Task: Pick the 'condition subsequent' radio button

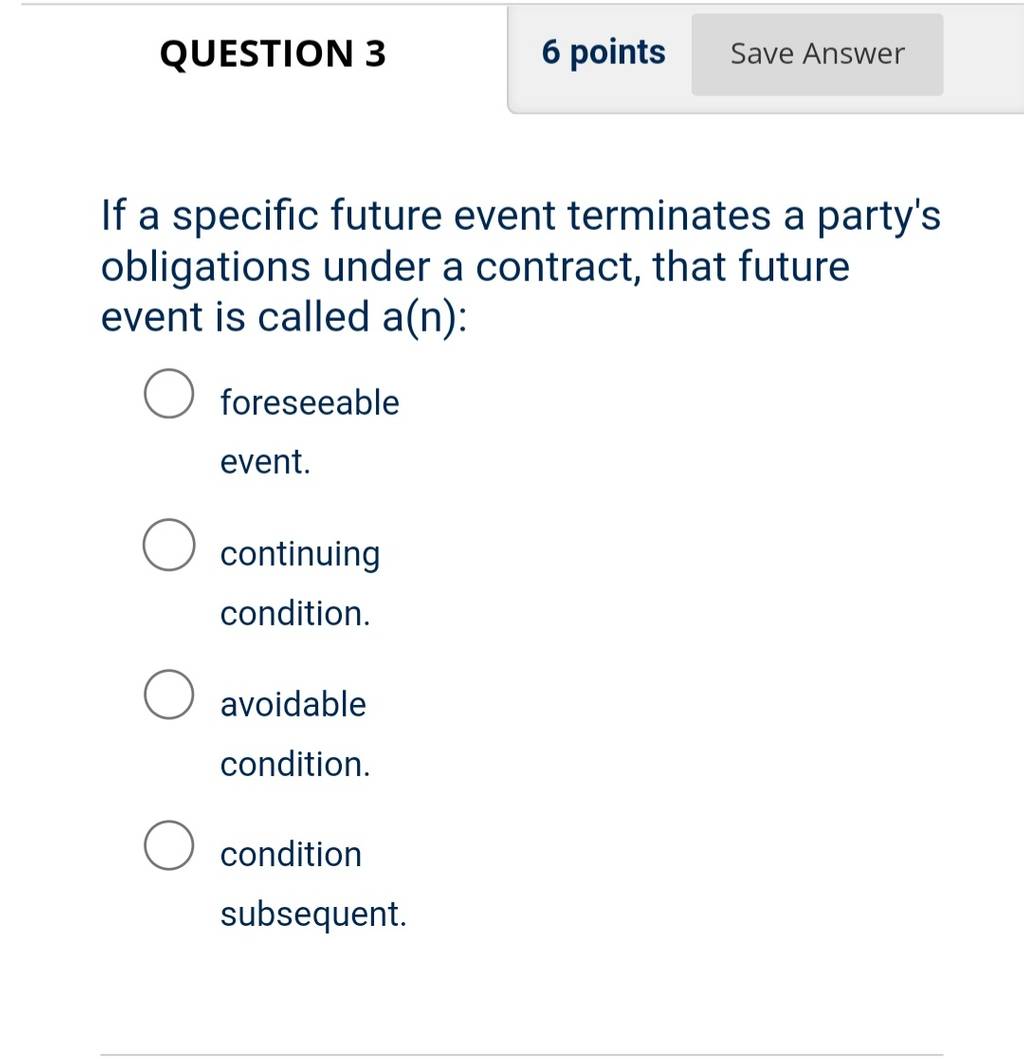Action: pos(169,846)
